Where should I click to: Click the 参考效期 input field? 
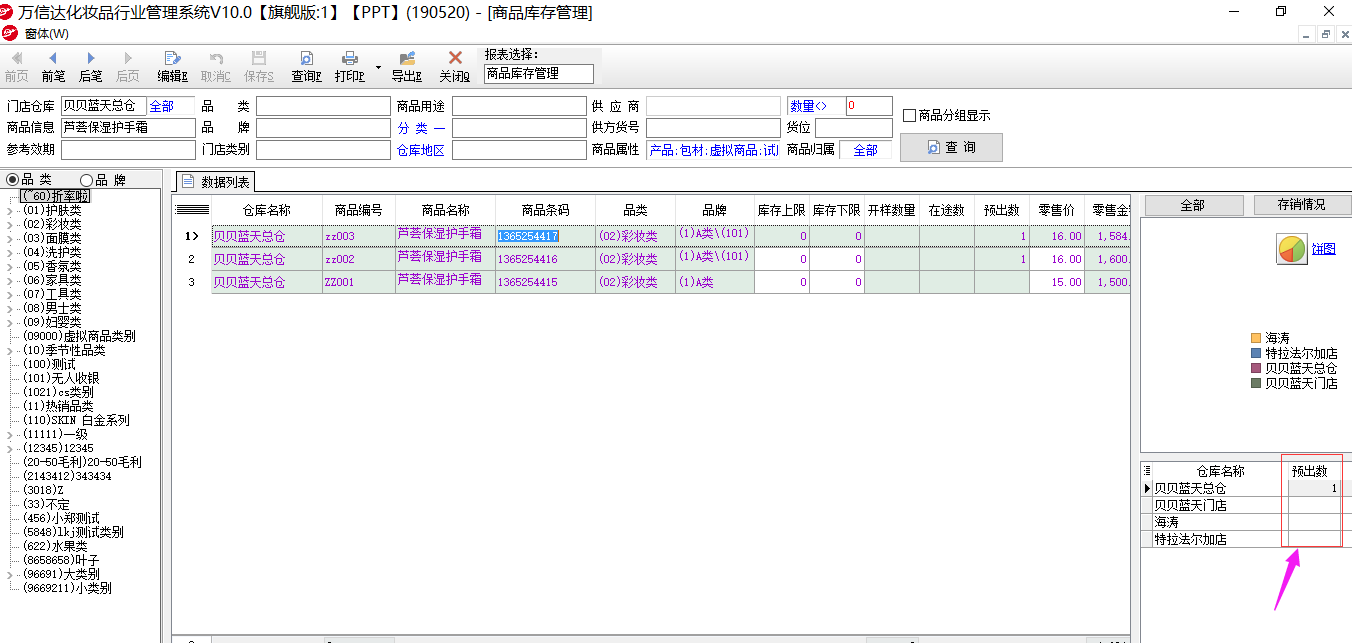pos(128,150)
